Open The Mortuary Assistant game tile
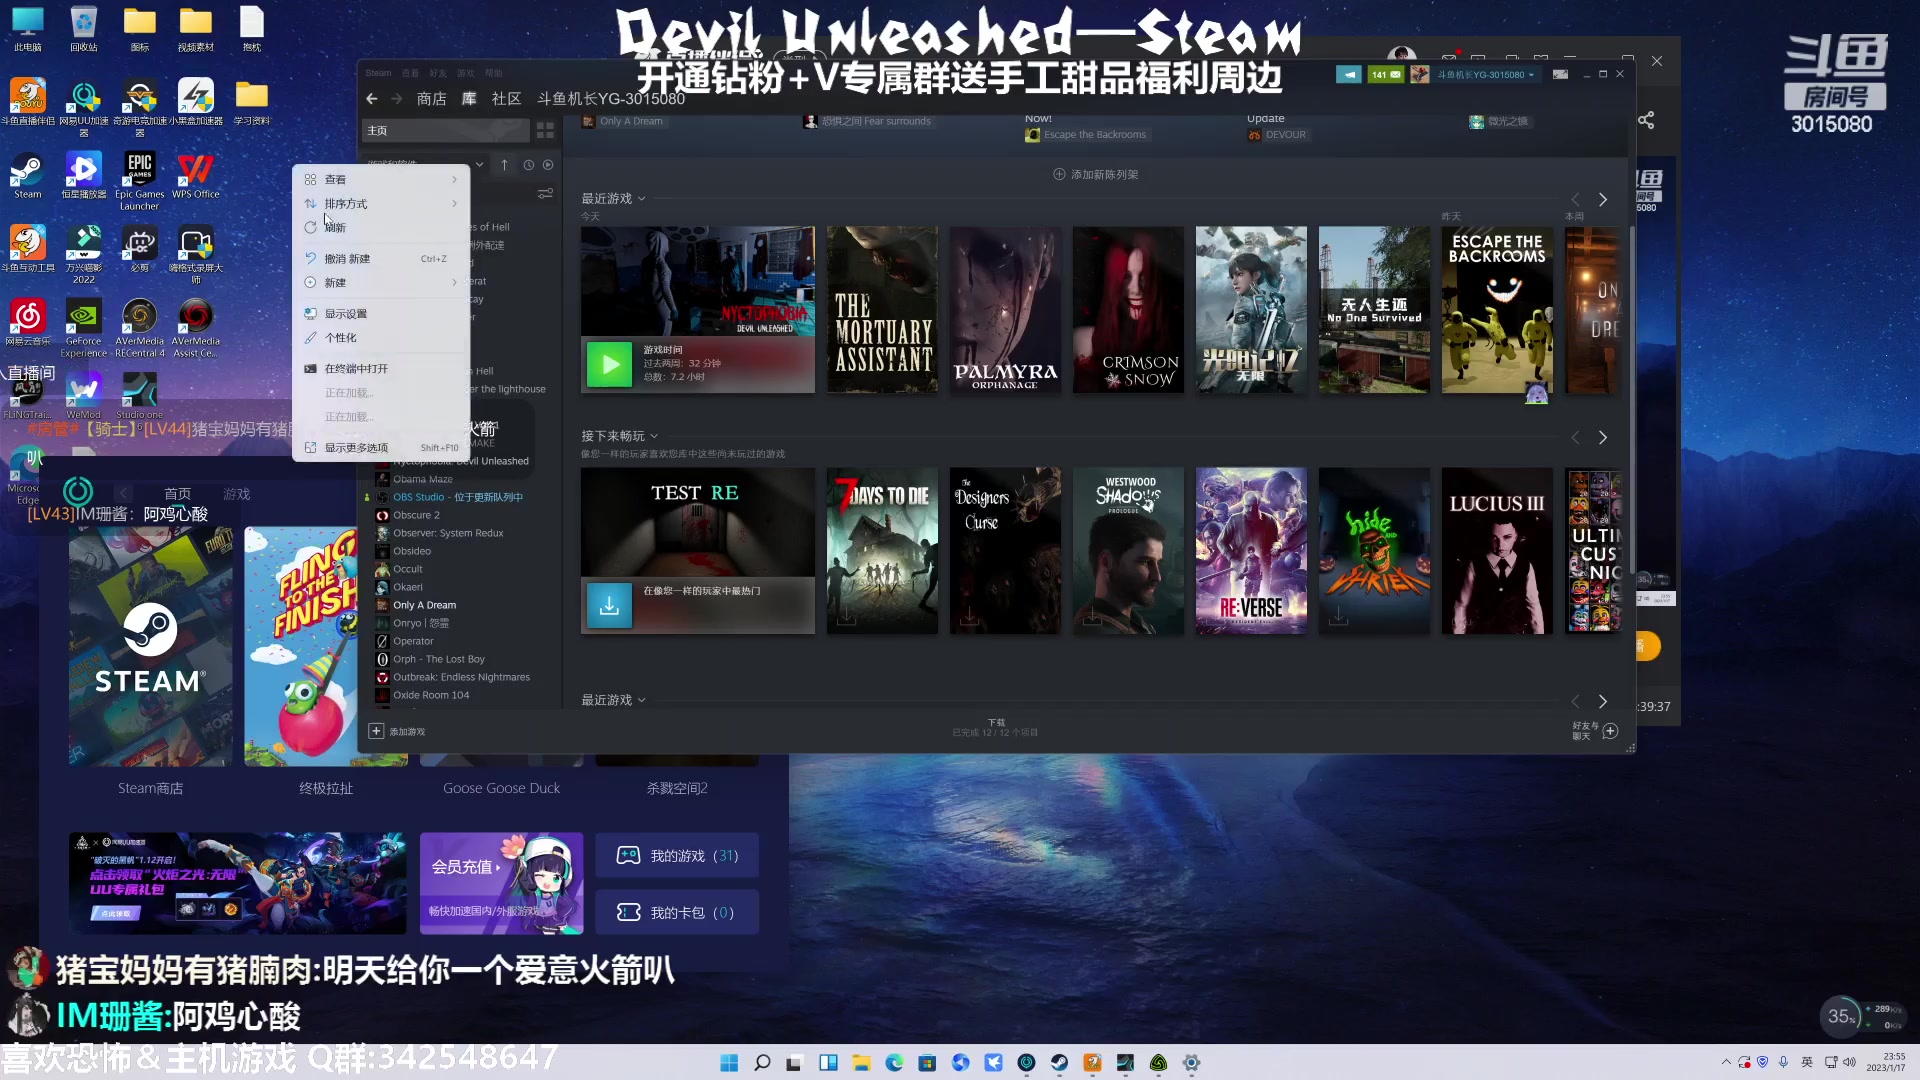This screenshot has height=1080, width=1920. pos(882,310)
